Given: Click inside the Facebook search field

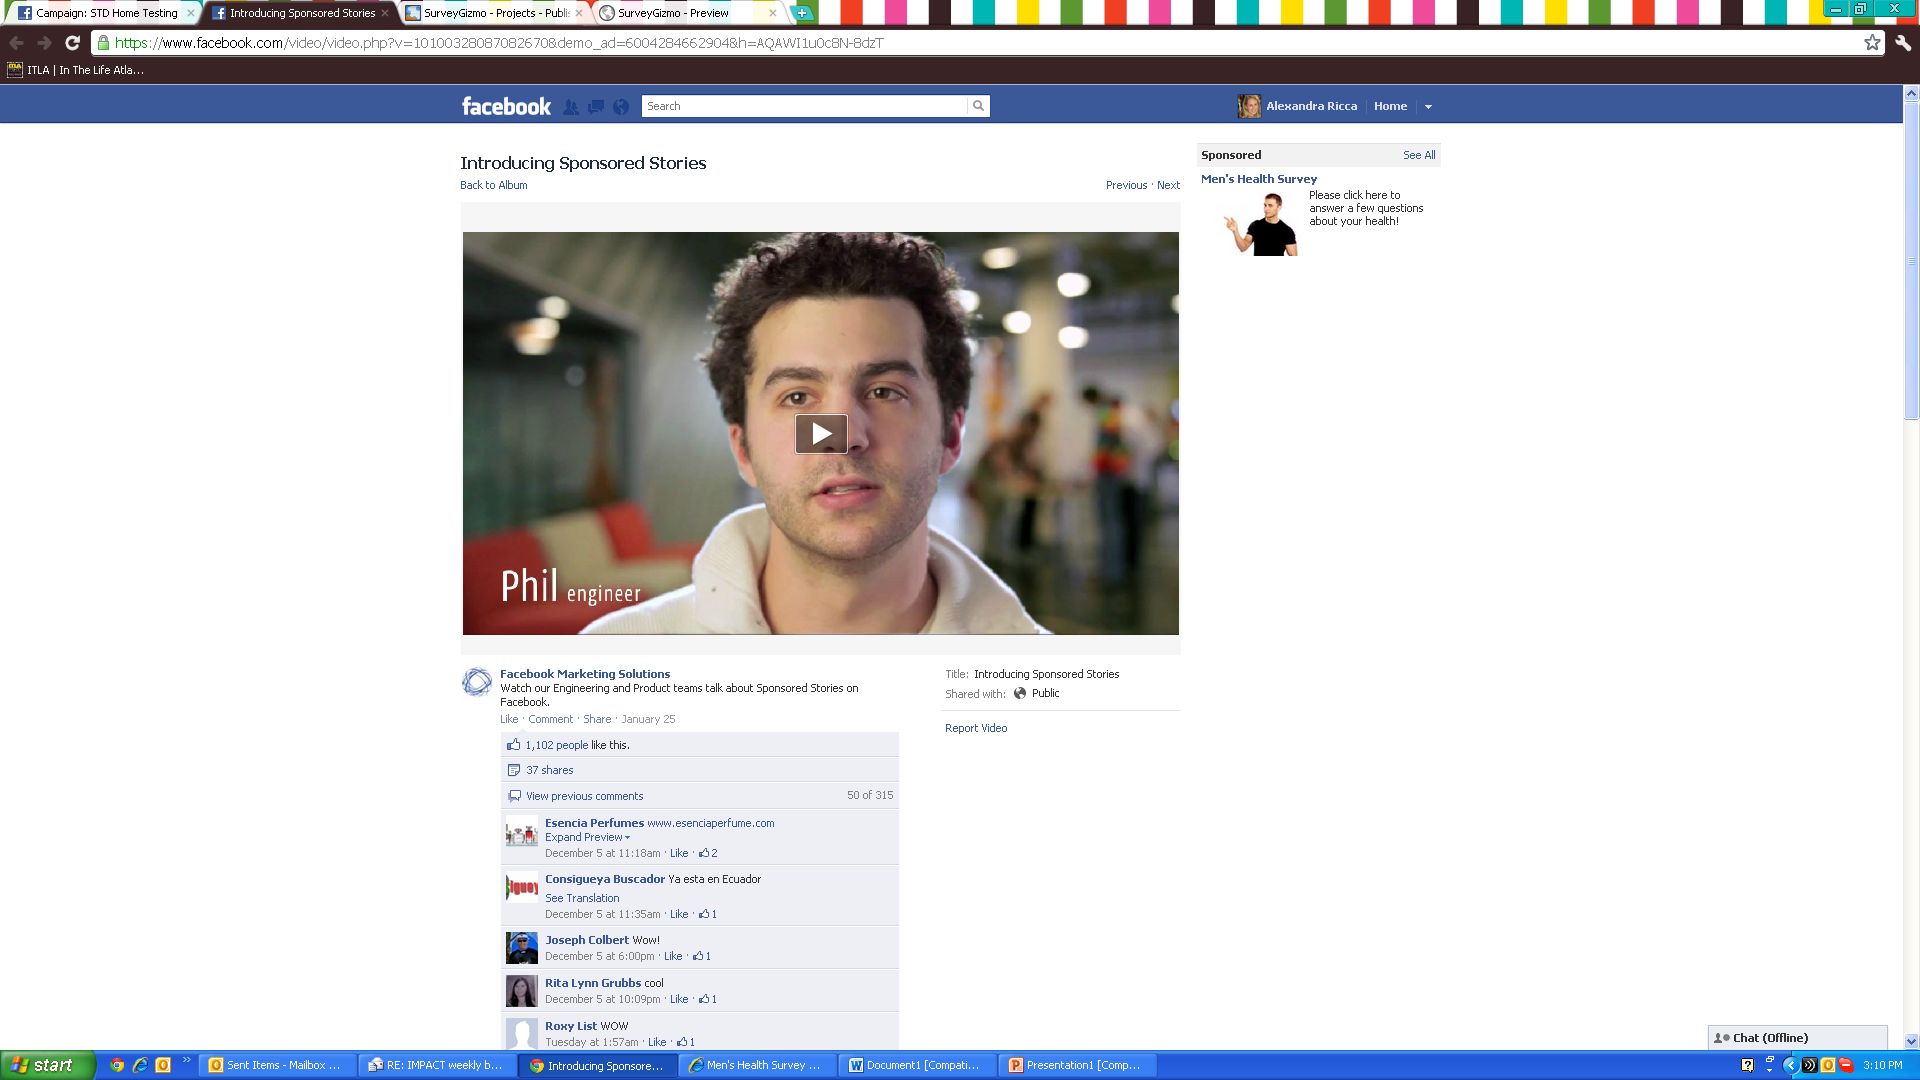Looking at the screenshot, I should pos(803,106).
